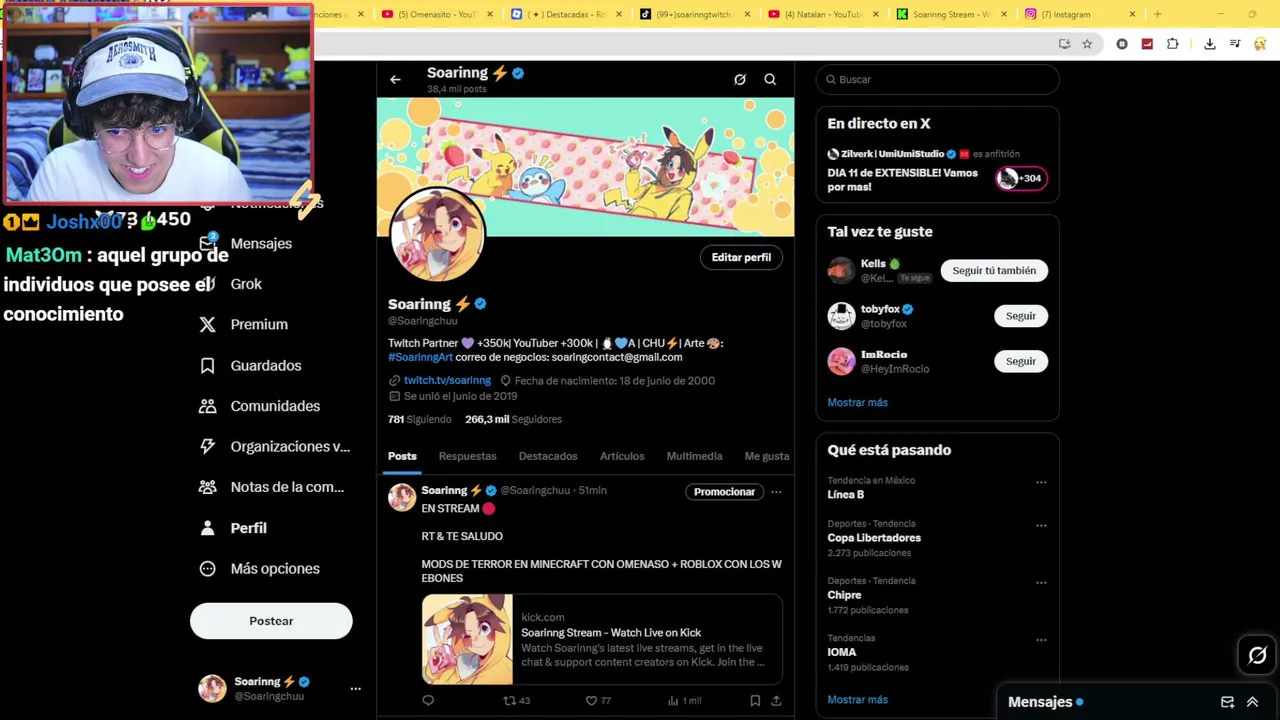The image size is (1280, 720).
Task: Click the +304 listeners badge
Action: coord(1021,178)
